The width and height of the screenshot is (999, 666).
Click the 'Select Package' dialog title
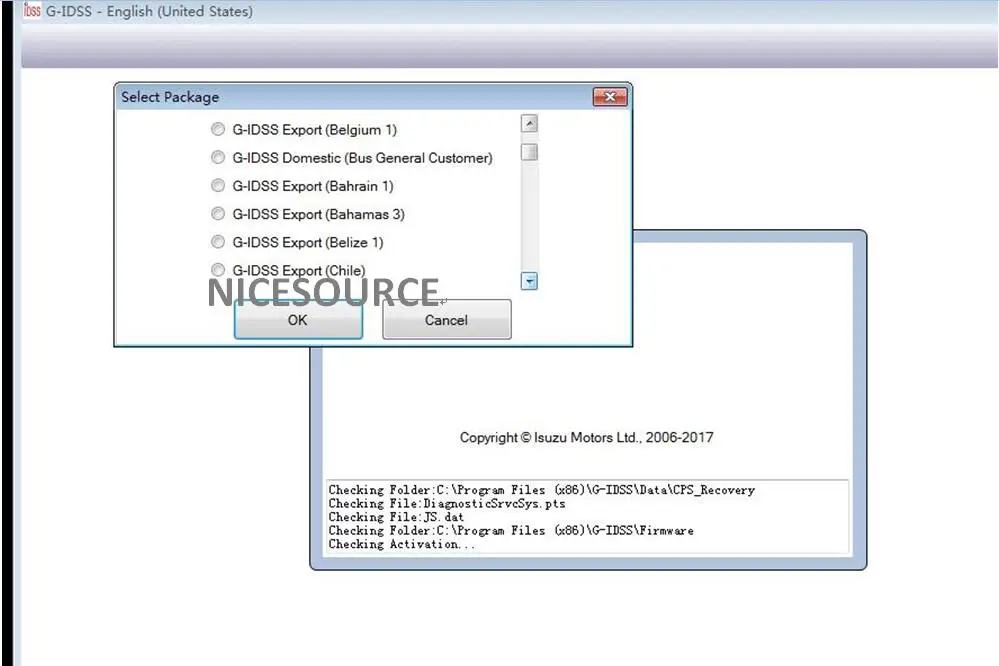click(x=170, y=97)
